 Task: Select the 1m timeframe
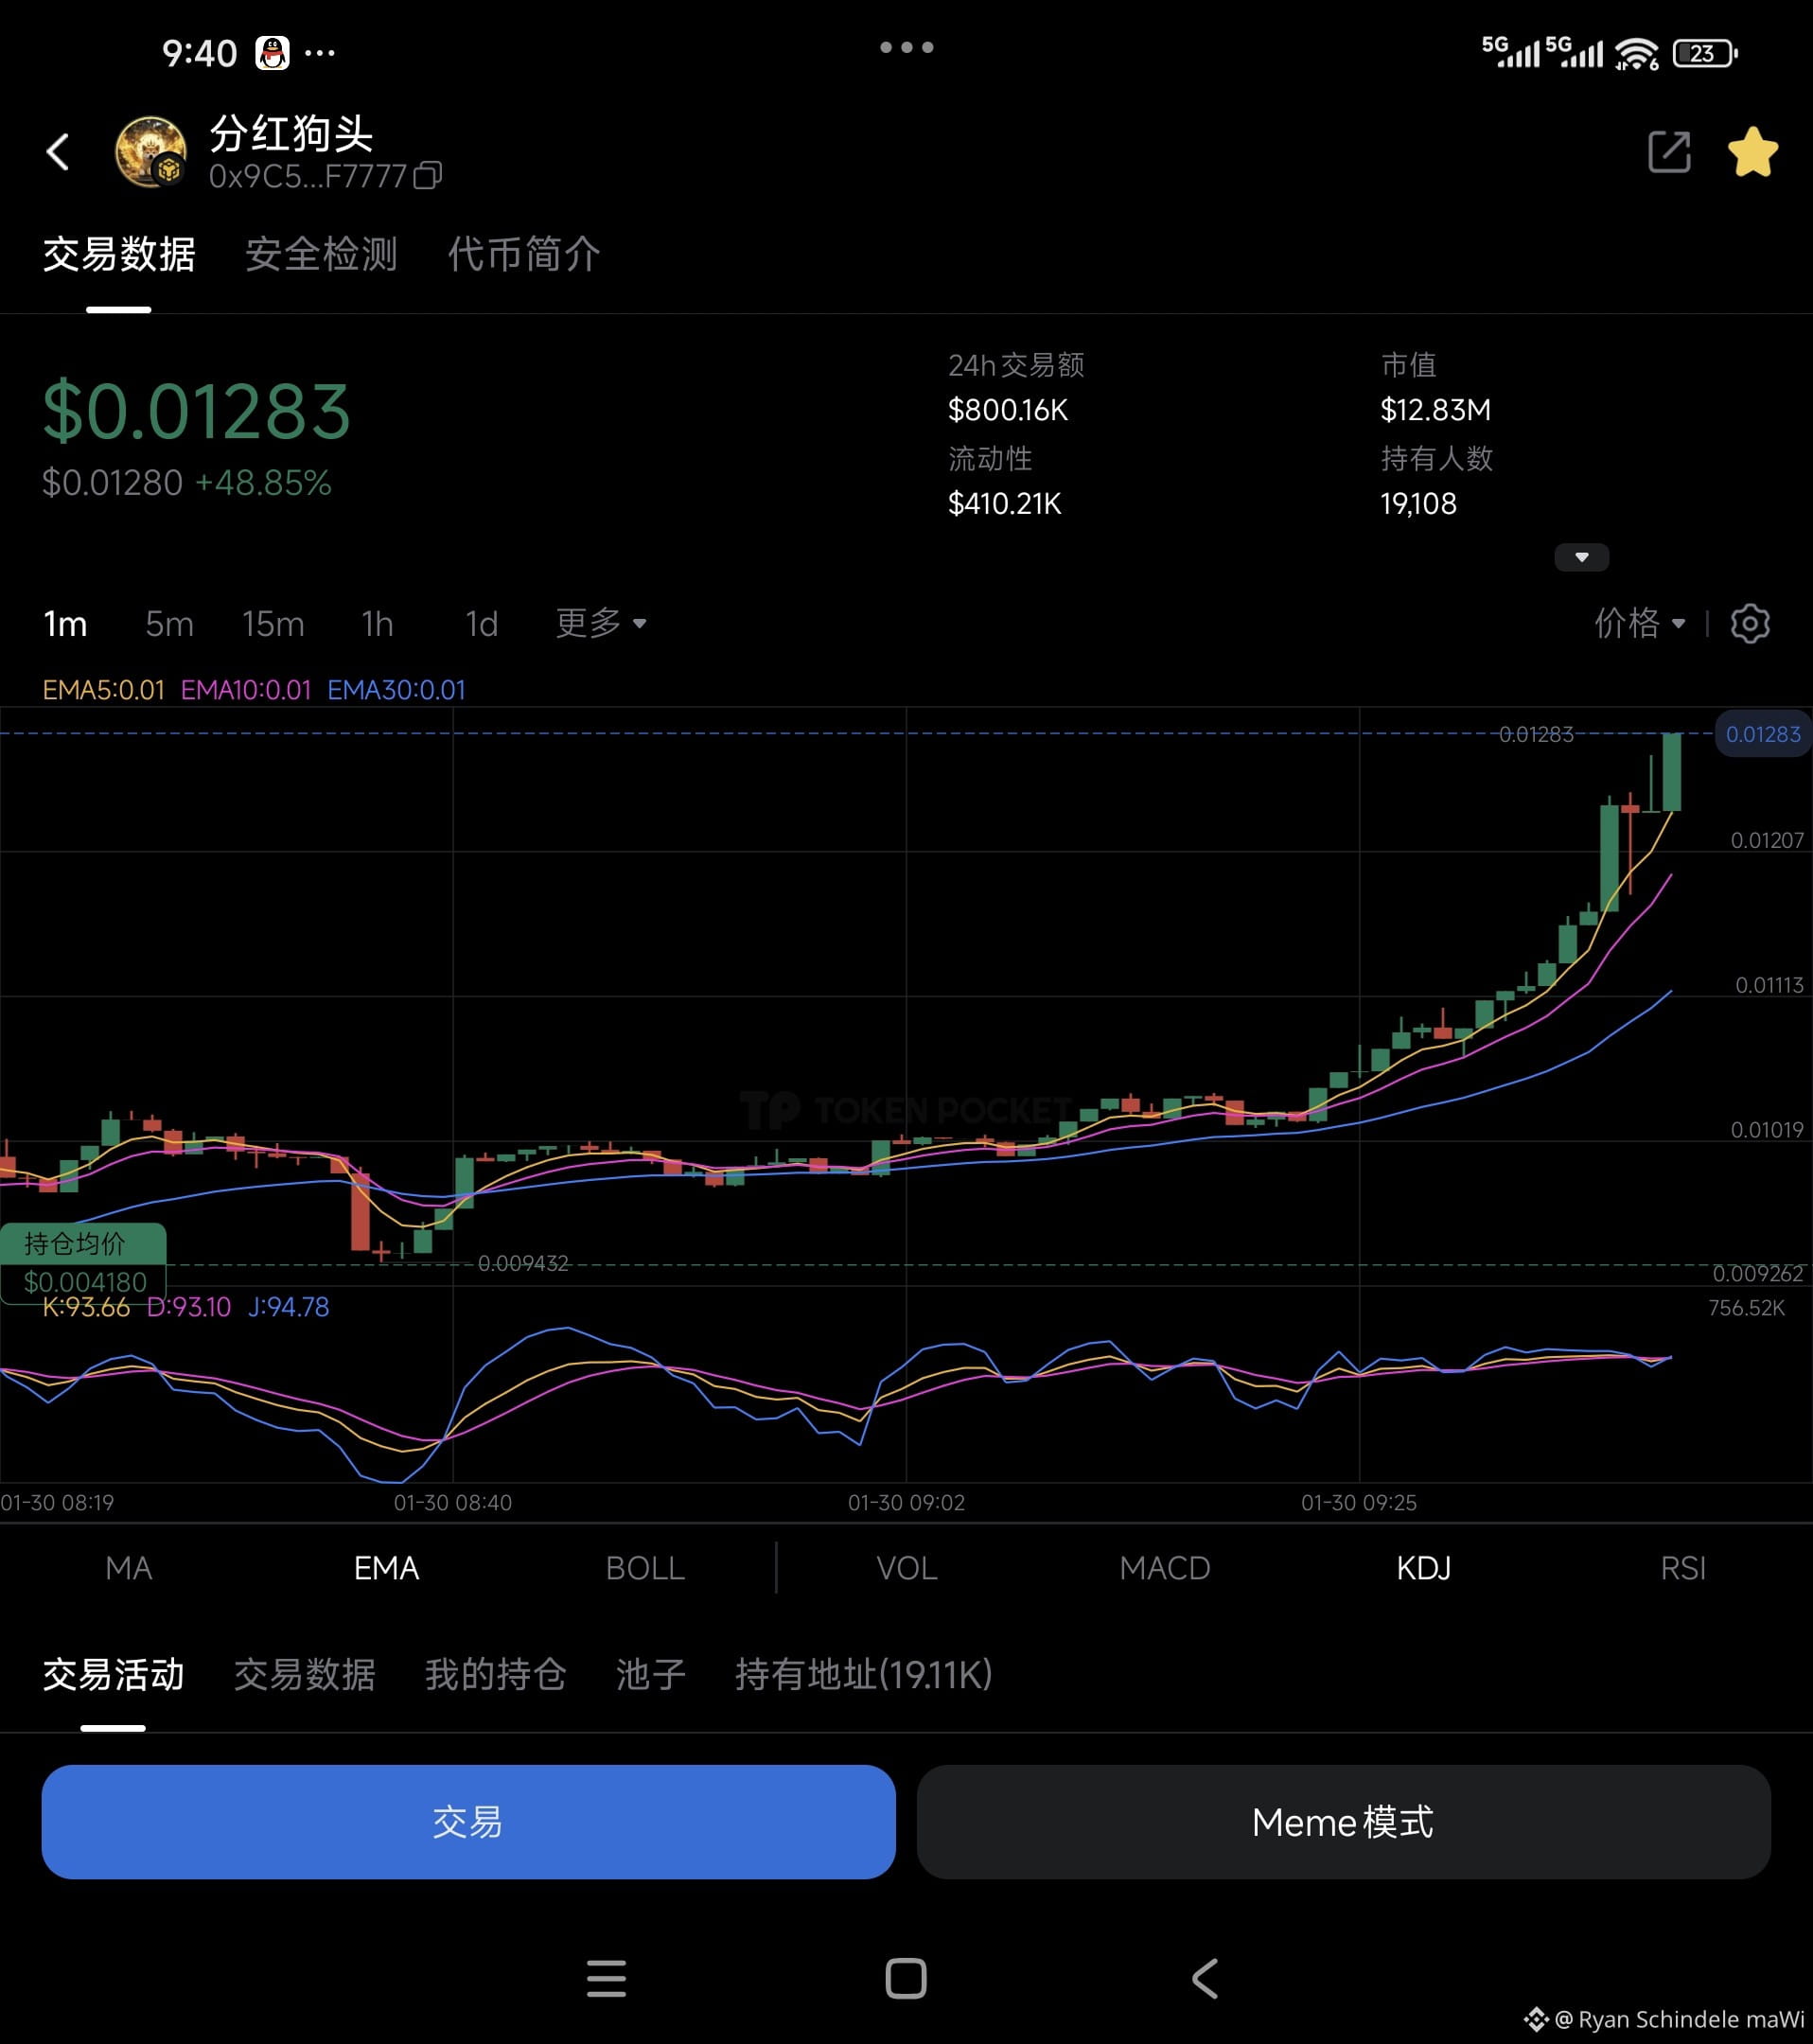(x=65, y=624)
